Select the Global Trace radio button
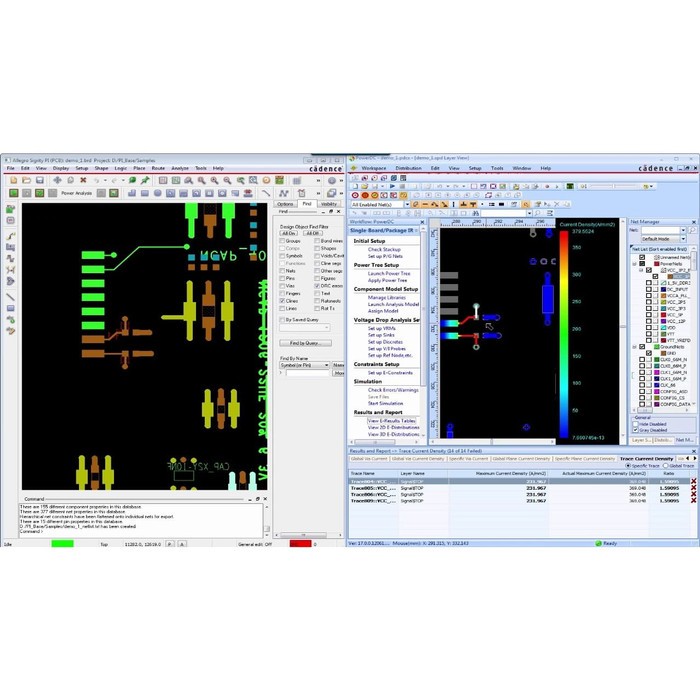Viewport: 700px width, 700px height. pos(666,466)
